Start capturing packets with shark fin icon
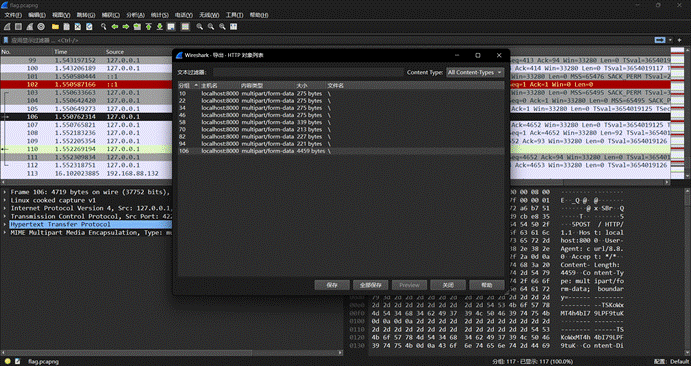The width and height of the screenshot is (691, 366). 7,27
